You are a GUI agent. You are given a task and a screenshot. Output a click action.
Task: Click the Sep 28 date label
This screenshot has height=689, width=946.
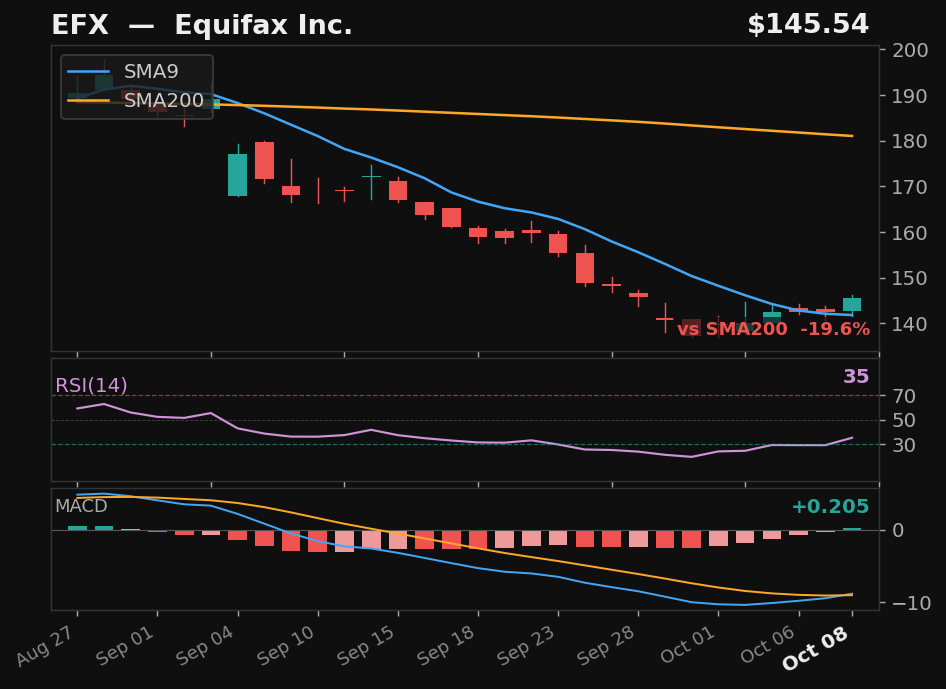[x=608, y=645]
